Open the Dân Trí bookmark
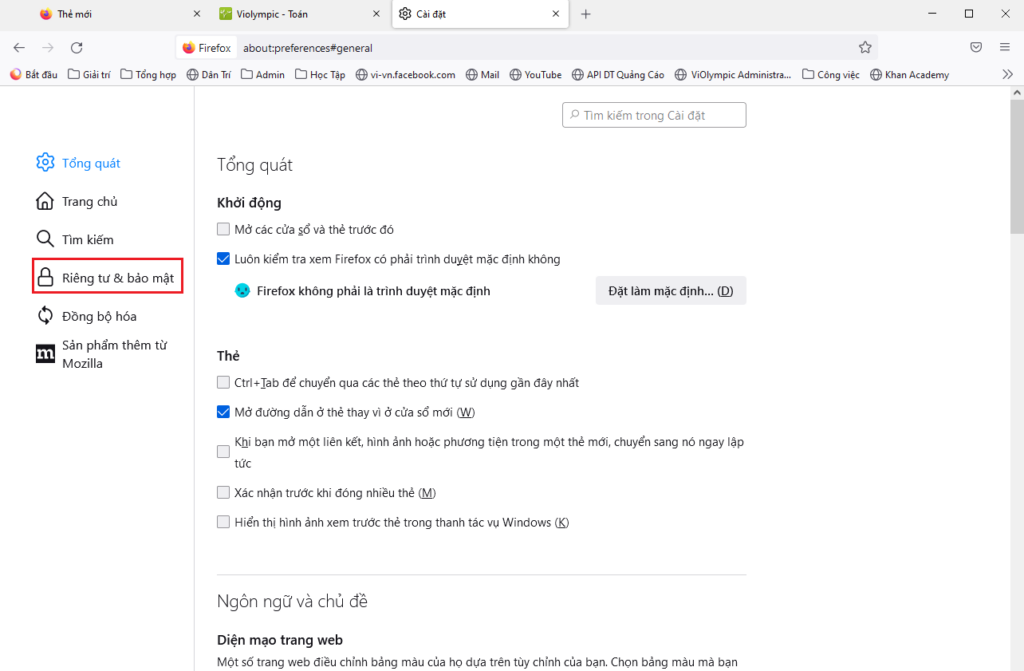Viewport: 1024px width, 671px height. pos(209,74)
